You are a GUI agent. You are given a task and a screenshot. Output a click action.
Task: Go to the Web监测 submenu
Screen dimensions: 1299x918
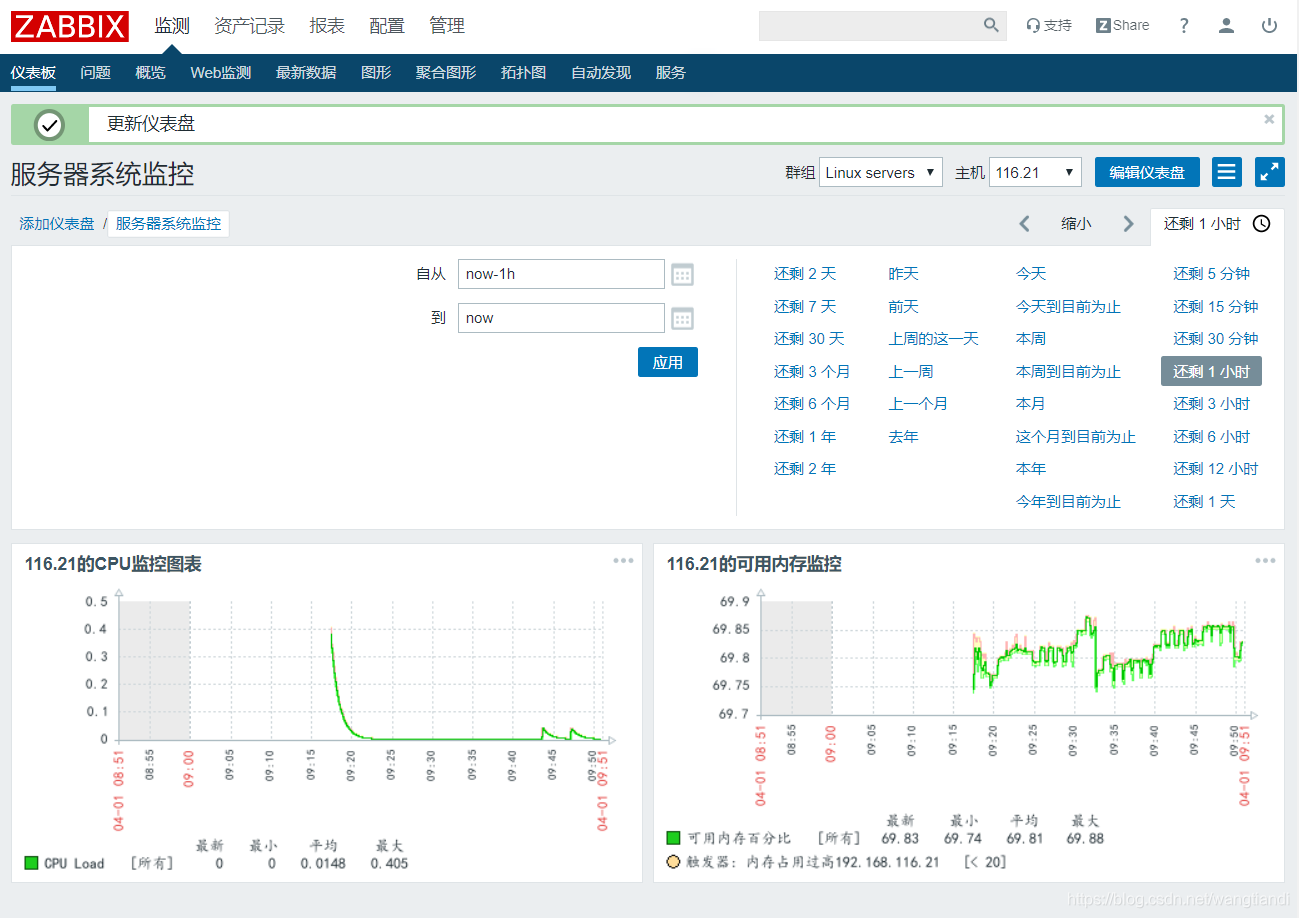click(221, 73)
